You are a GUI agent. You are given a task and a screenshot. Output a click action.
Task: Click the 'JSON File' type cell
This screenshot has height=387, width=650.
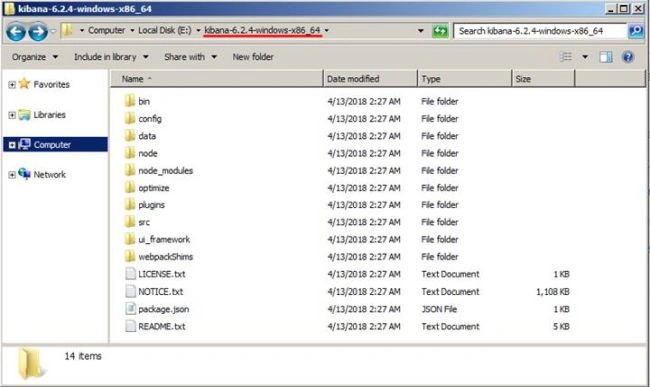click(x=439, y=309)
